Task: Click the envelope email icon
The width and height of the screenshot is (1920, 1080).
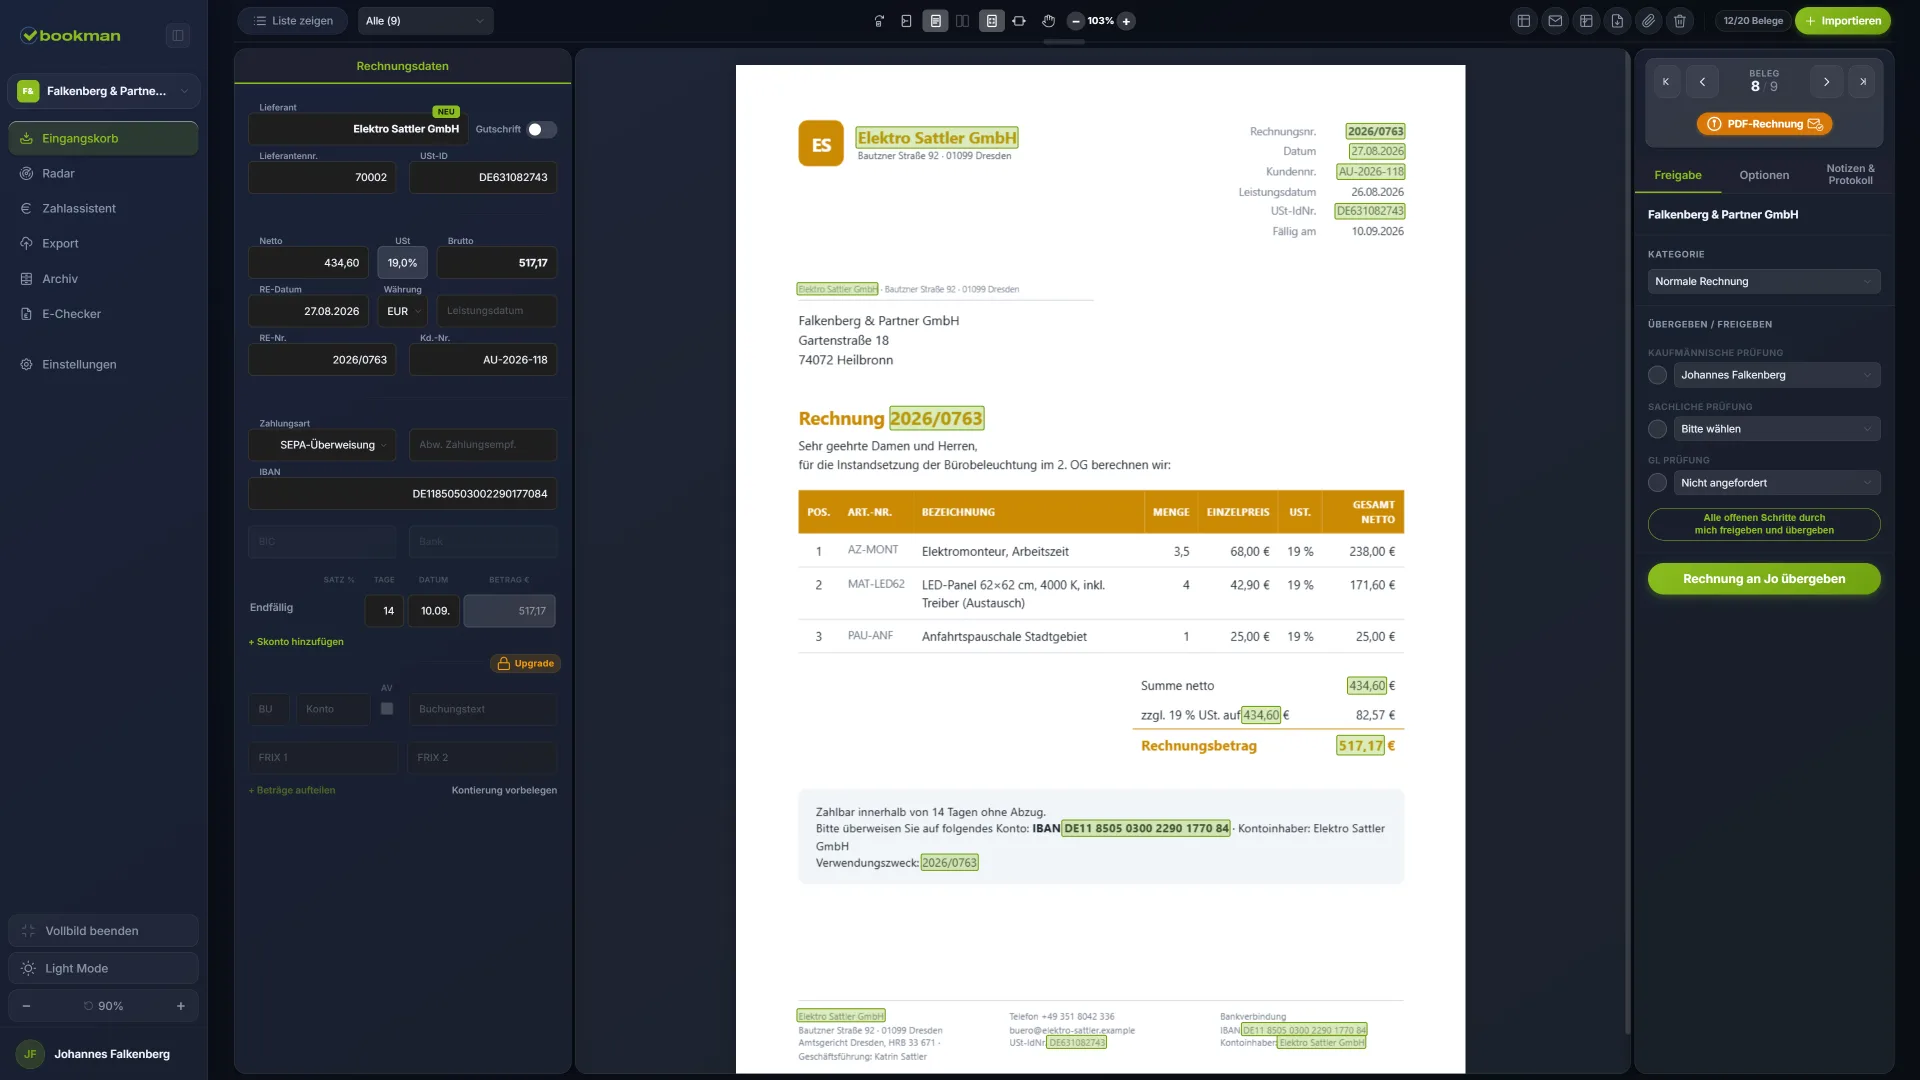Action: tap(1555, 21)
